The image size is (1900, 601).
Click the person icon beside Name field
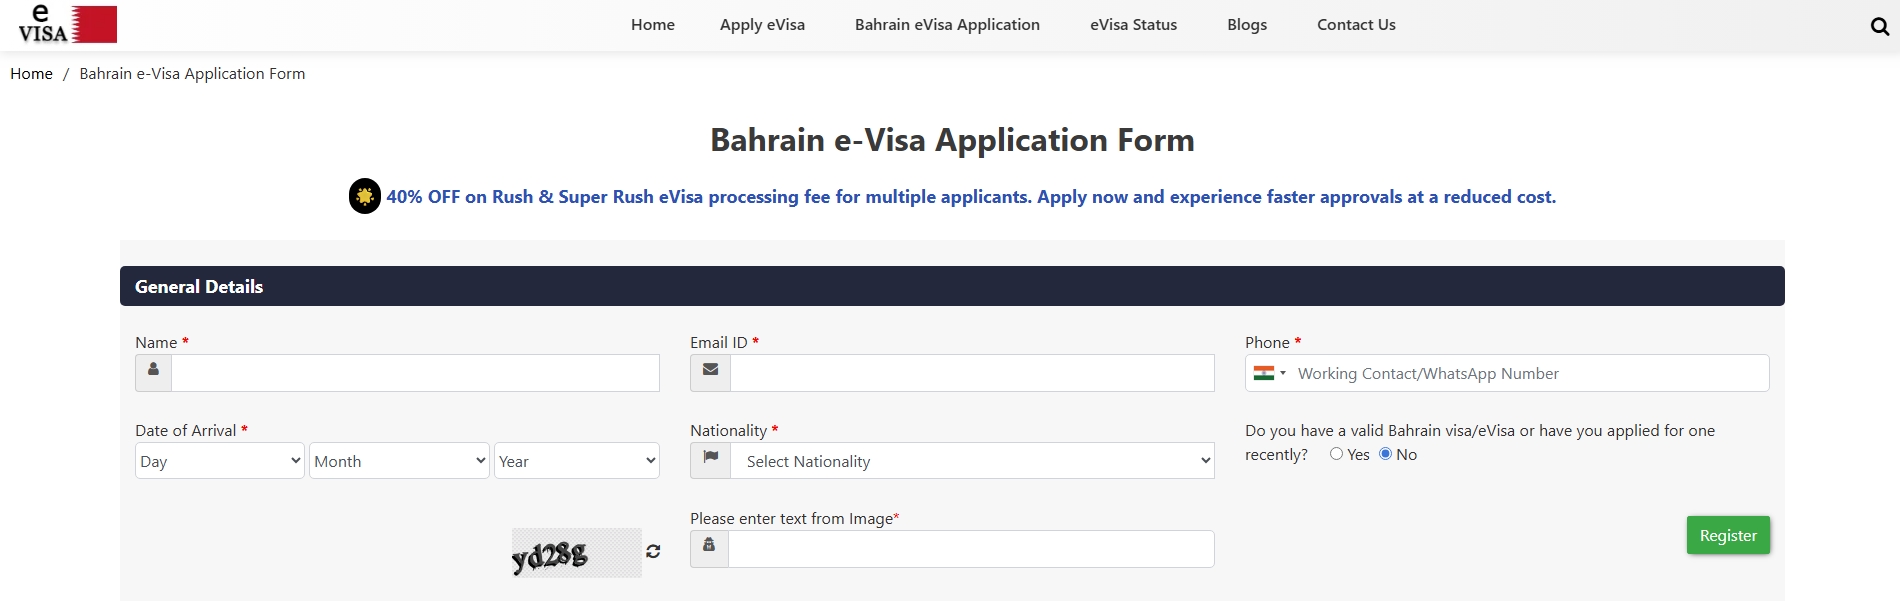(153, 372)
